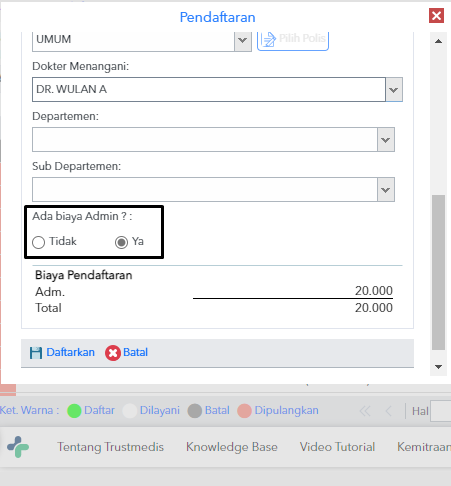Click the red Batal cancel icon

[113, 353]
